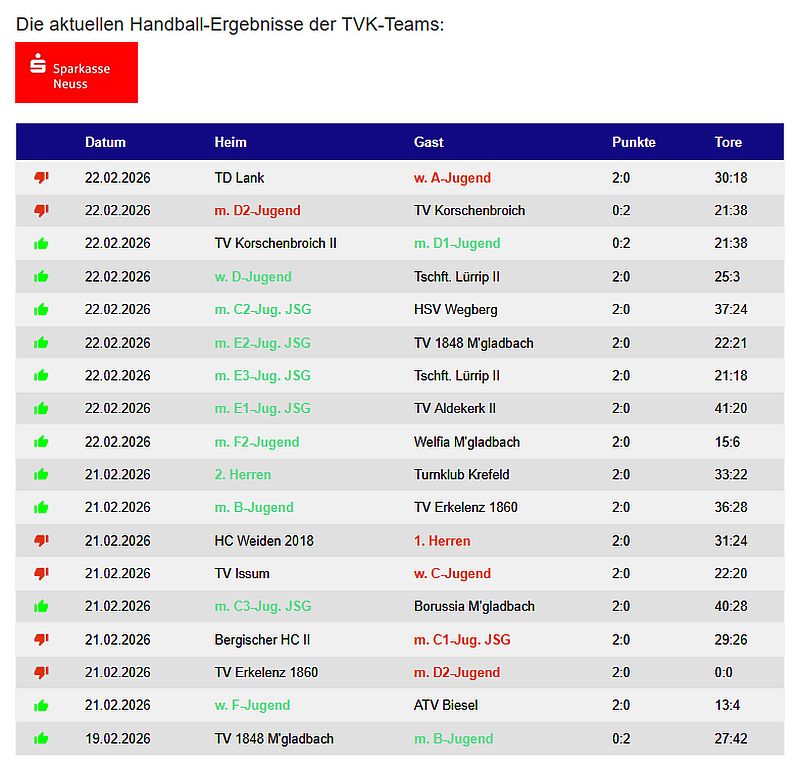Click the Sparkasse Neuss logo banner
The height and width of the screenshot is (774, 800).
[x=76, y=72]
